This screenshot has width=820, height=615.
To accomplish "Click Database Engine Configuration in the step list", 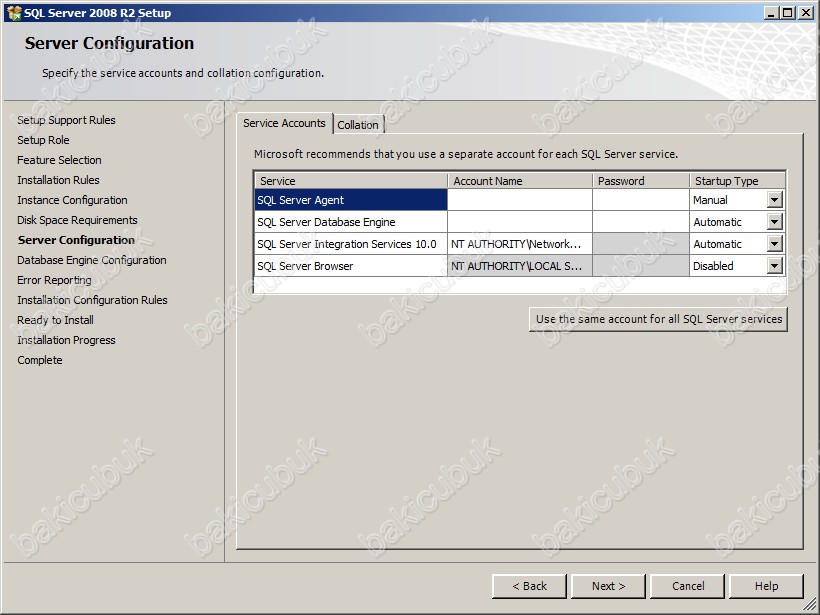I will pos(92,260).
